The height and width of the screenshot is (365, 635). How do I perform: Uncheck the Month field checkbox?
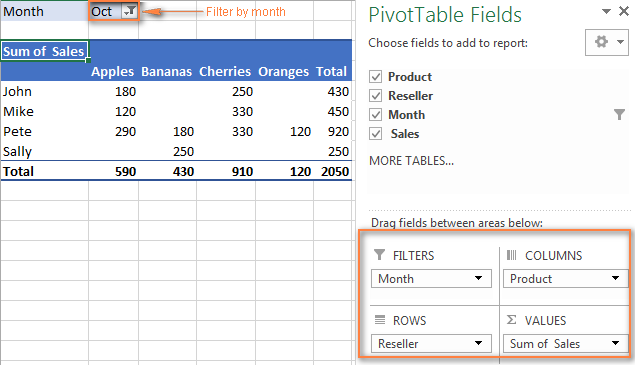[375, 114]
